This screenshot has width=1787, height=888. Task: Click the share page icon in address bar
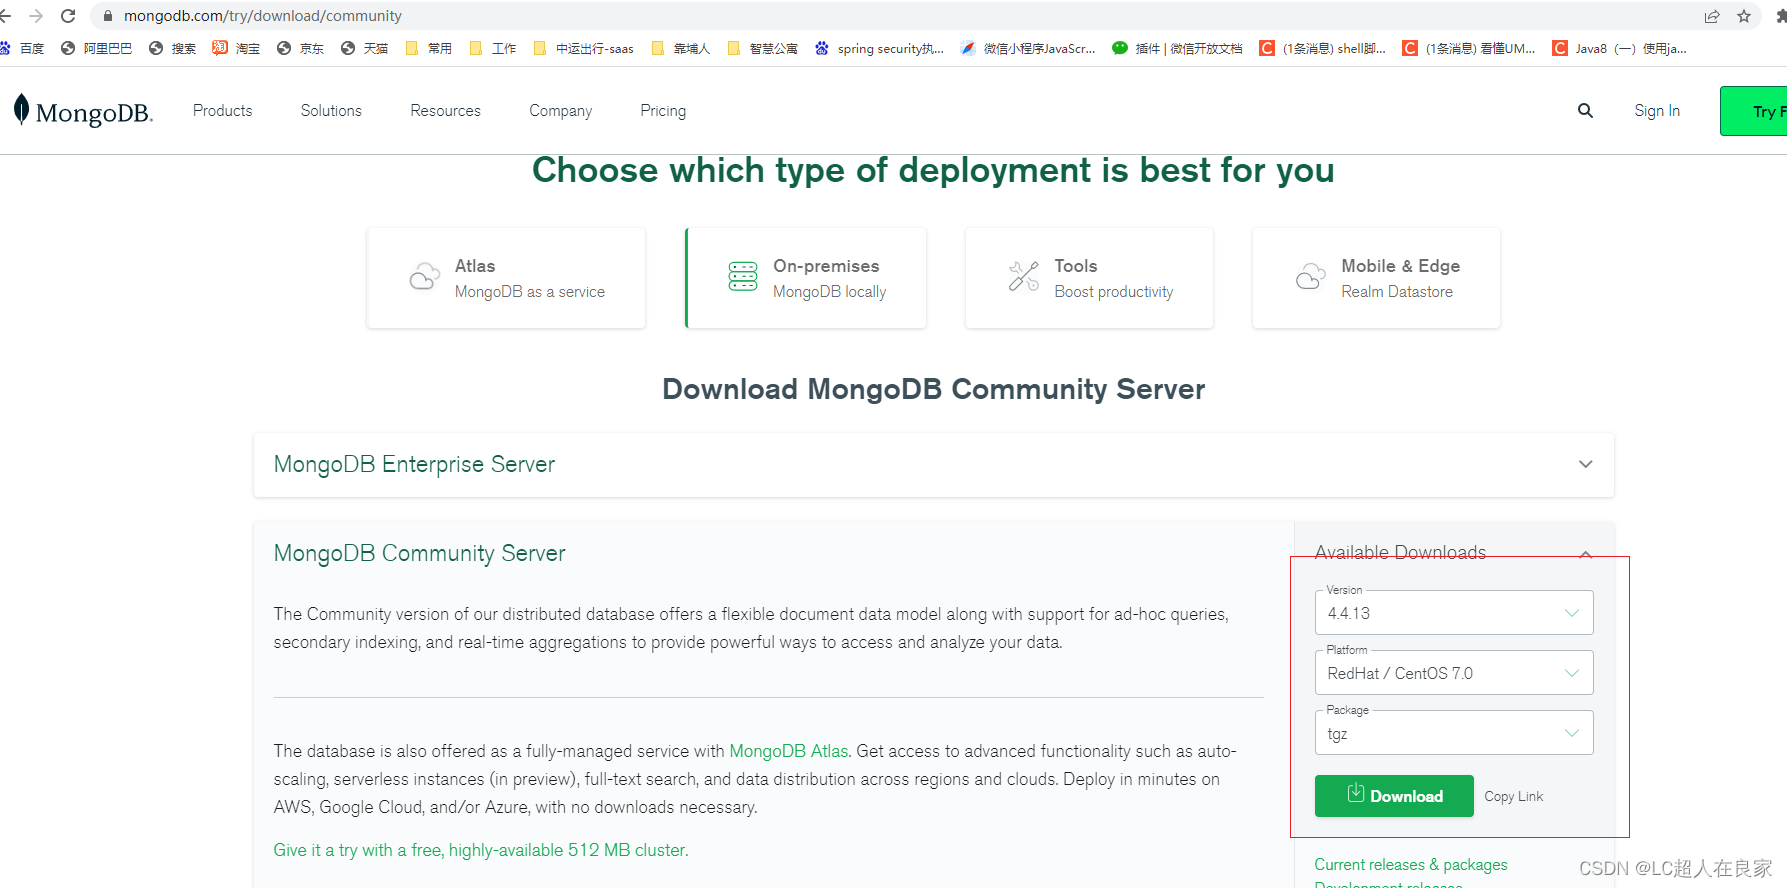[1712, 16]
